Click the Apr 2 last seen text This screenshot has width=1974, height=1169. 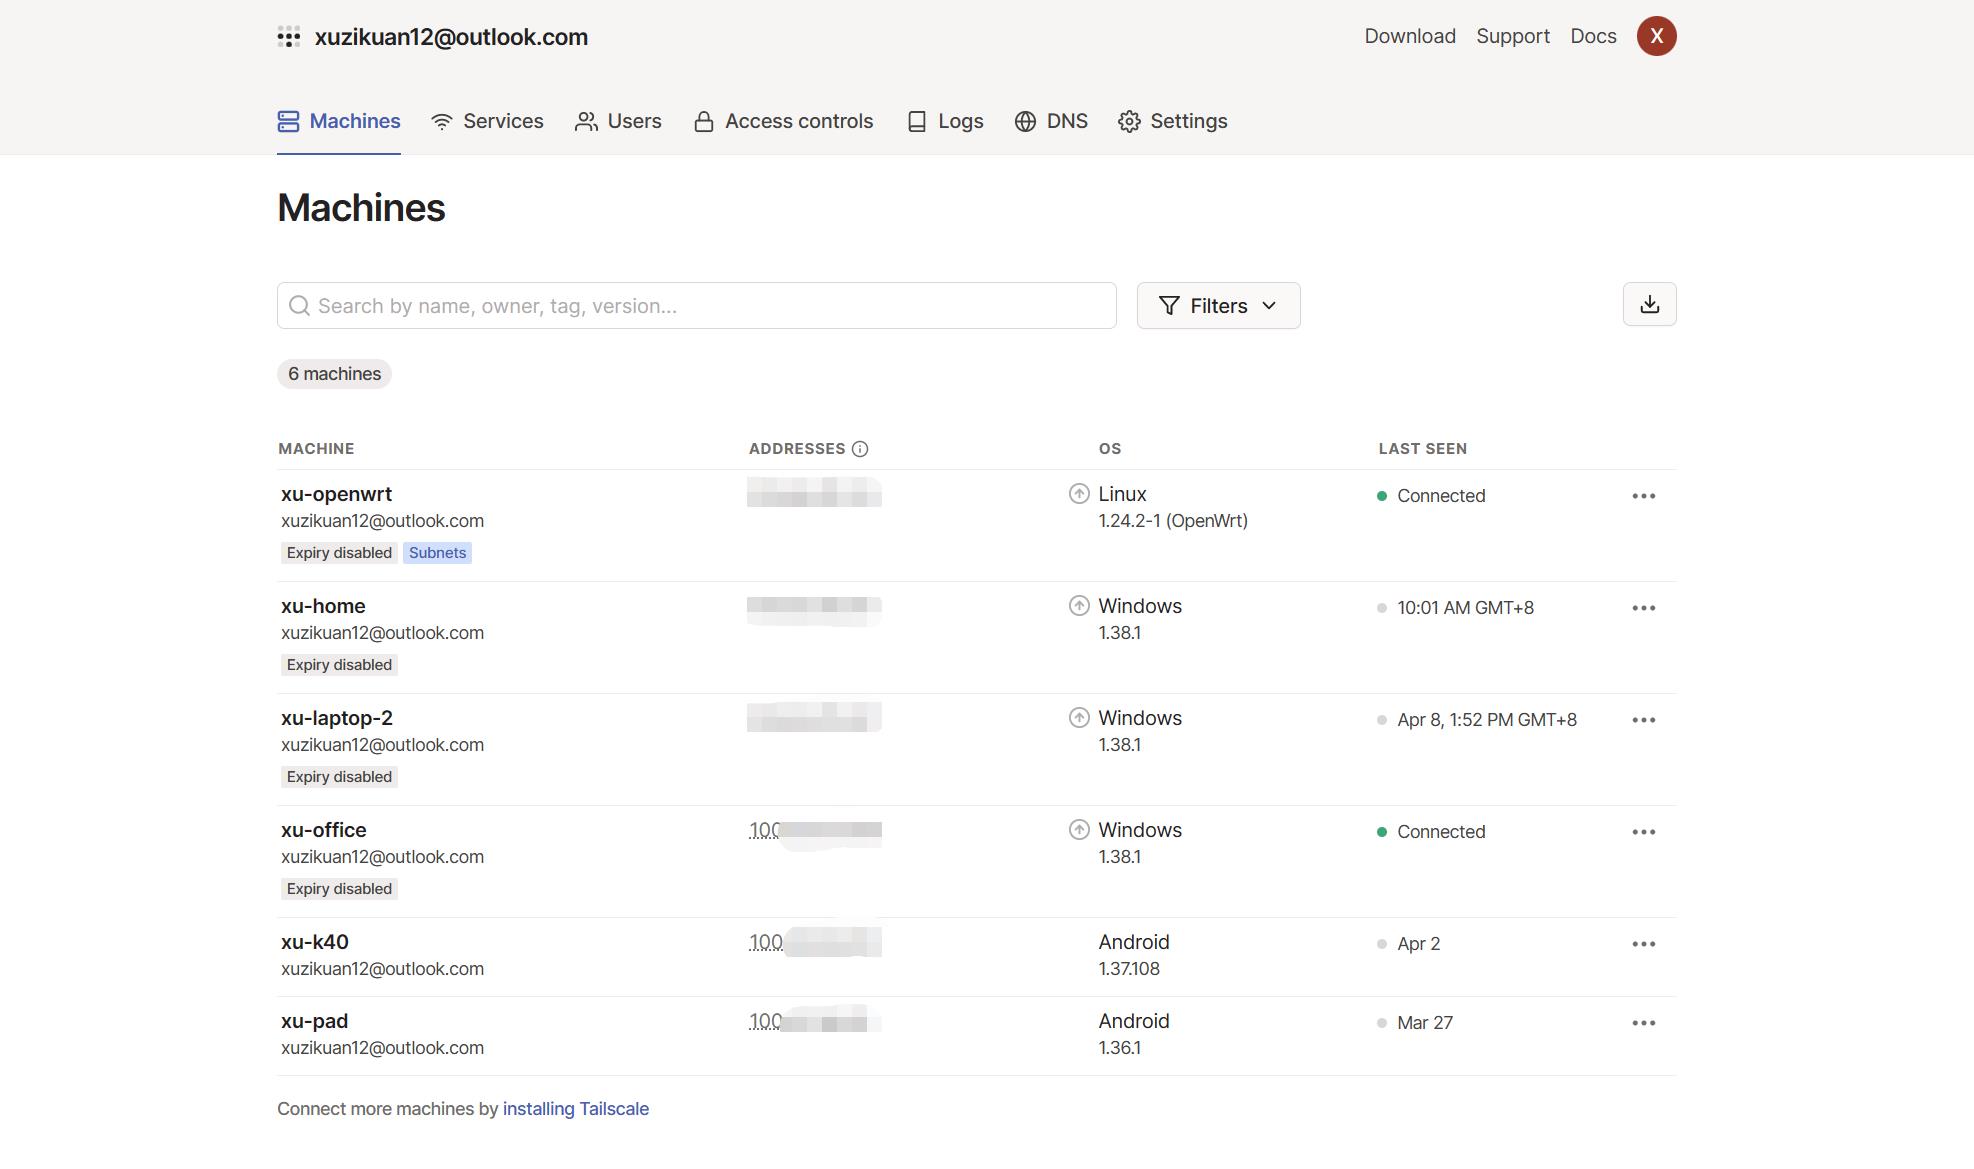pyautogui.click(x=1418, y=944)
